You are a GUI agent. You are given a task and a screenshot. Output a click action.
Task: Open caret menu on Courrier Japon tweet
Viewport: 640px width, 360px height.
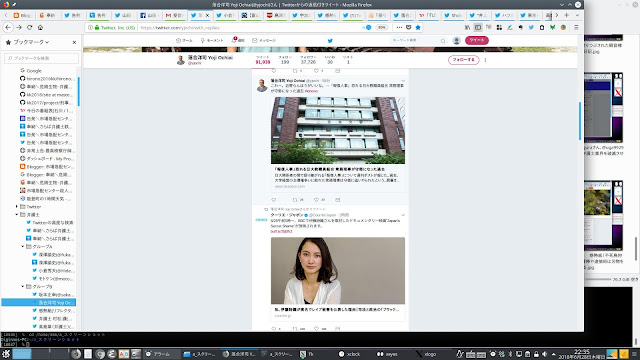[403, 215]
